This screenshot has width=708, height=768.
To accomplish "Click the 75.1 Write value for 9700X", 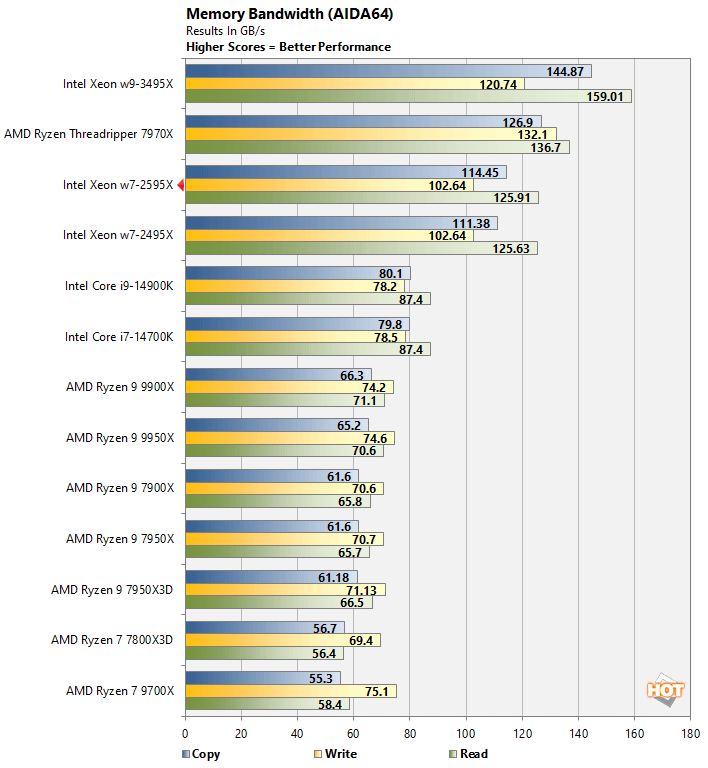I will pyautogui.click(x=377, y=692).
